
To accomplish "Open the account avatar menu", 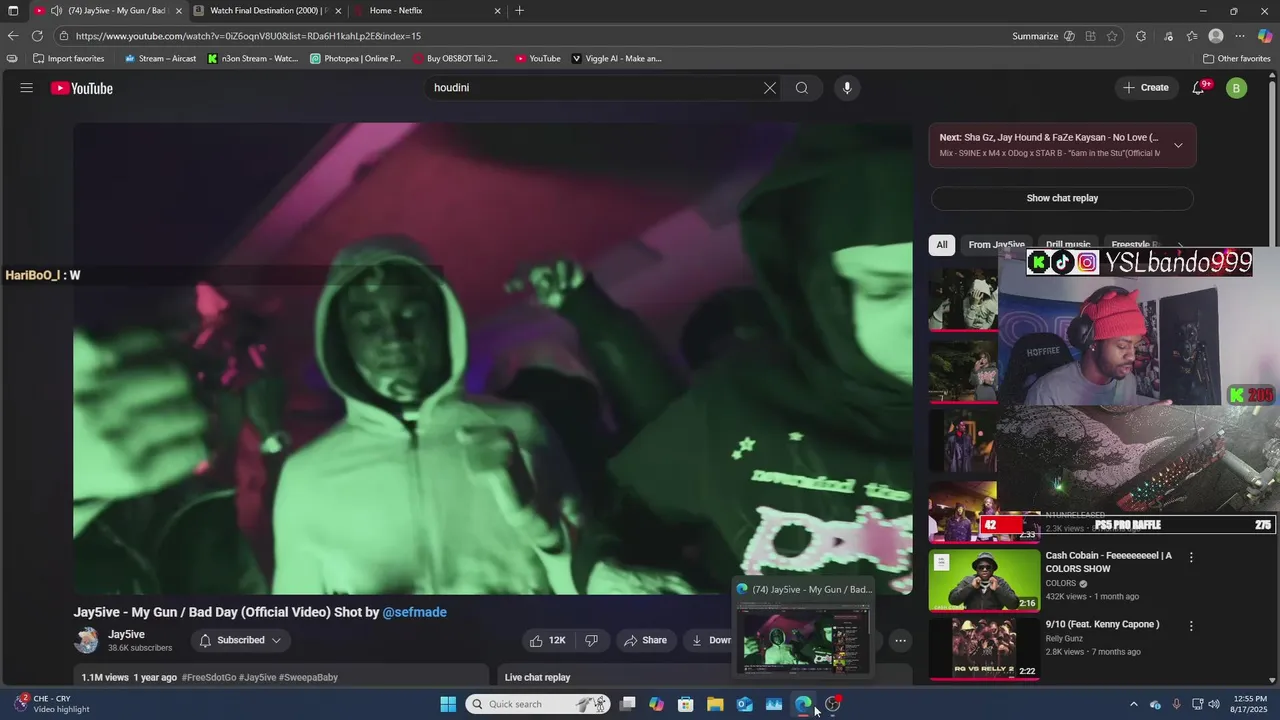I will pos(1237,88).
